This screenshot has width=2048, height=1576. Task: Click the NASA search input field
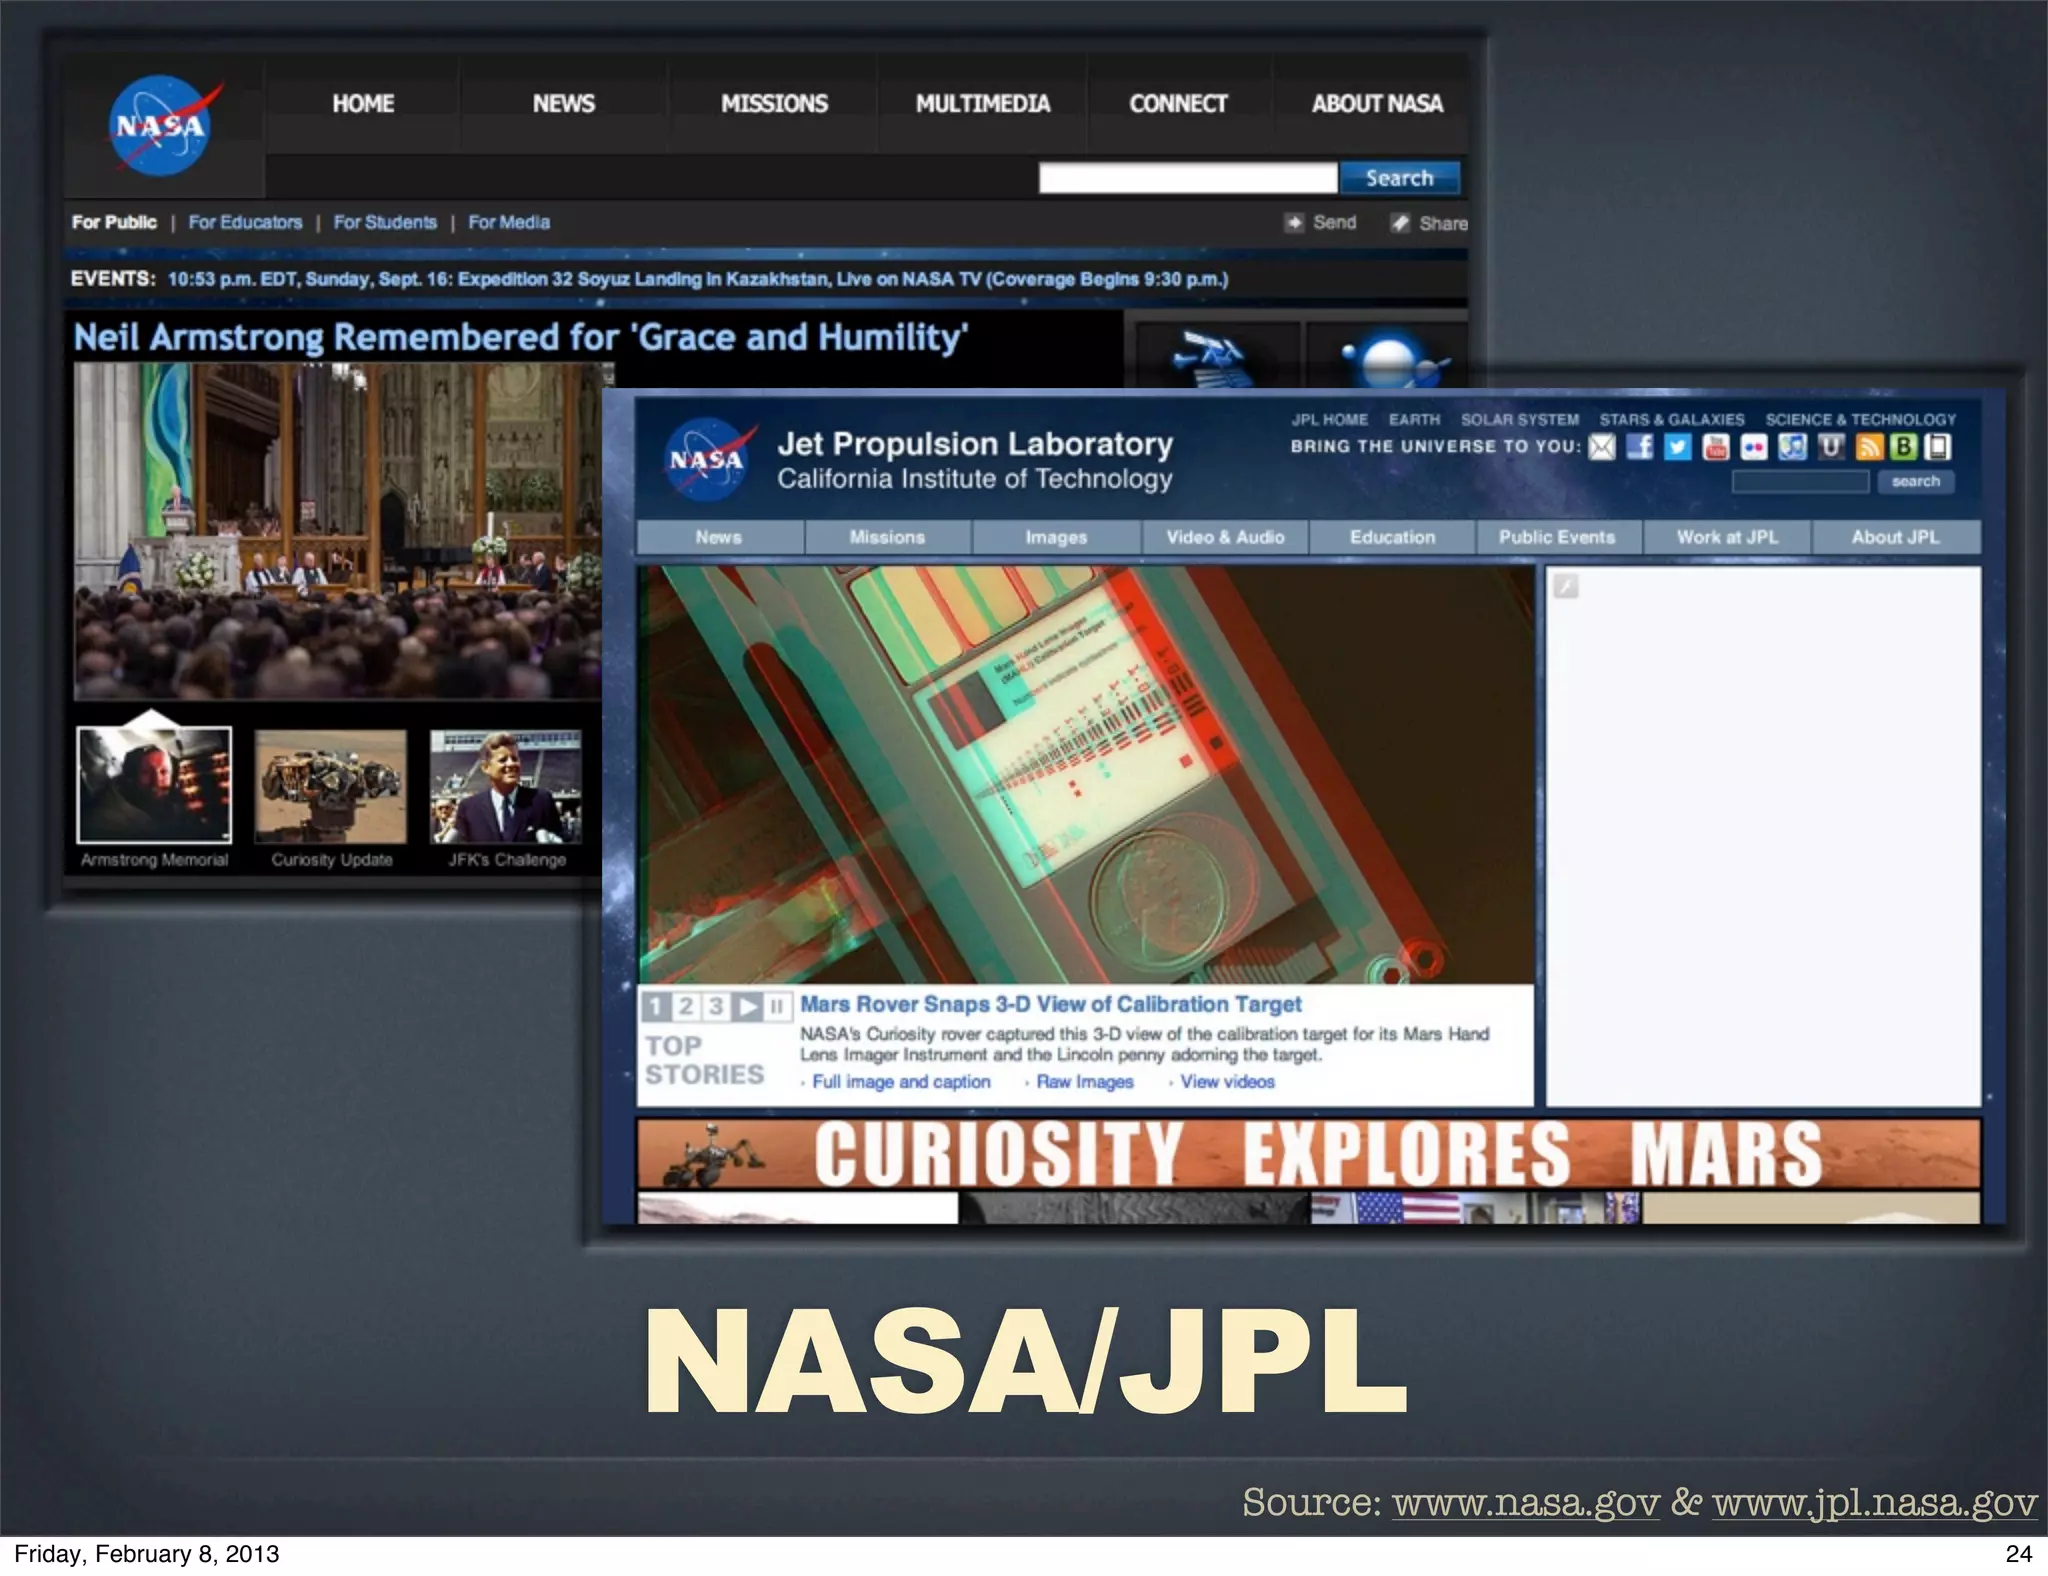click(x=1188, y=178)
